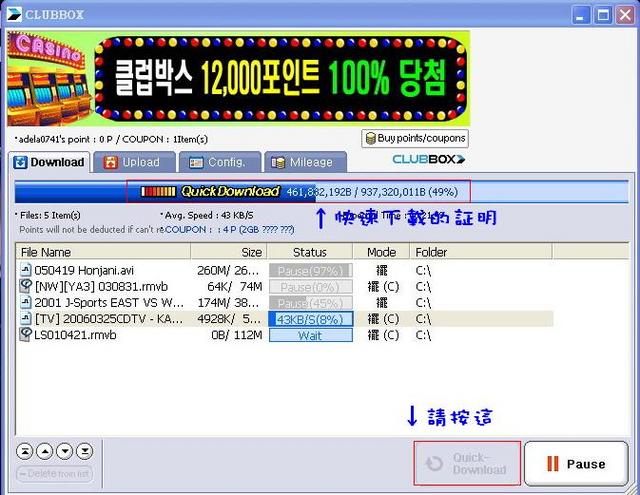Open the Config. tab
640x495 pixels.
point(220,162)
